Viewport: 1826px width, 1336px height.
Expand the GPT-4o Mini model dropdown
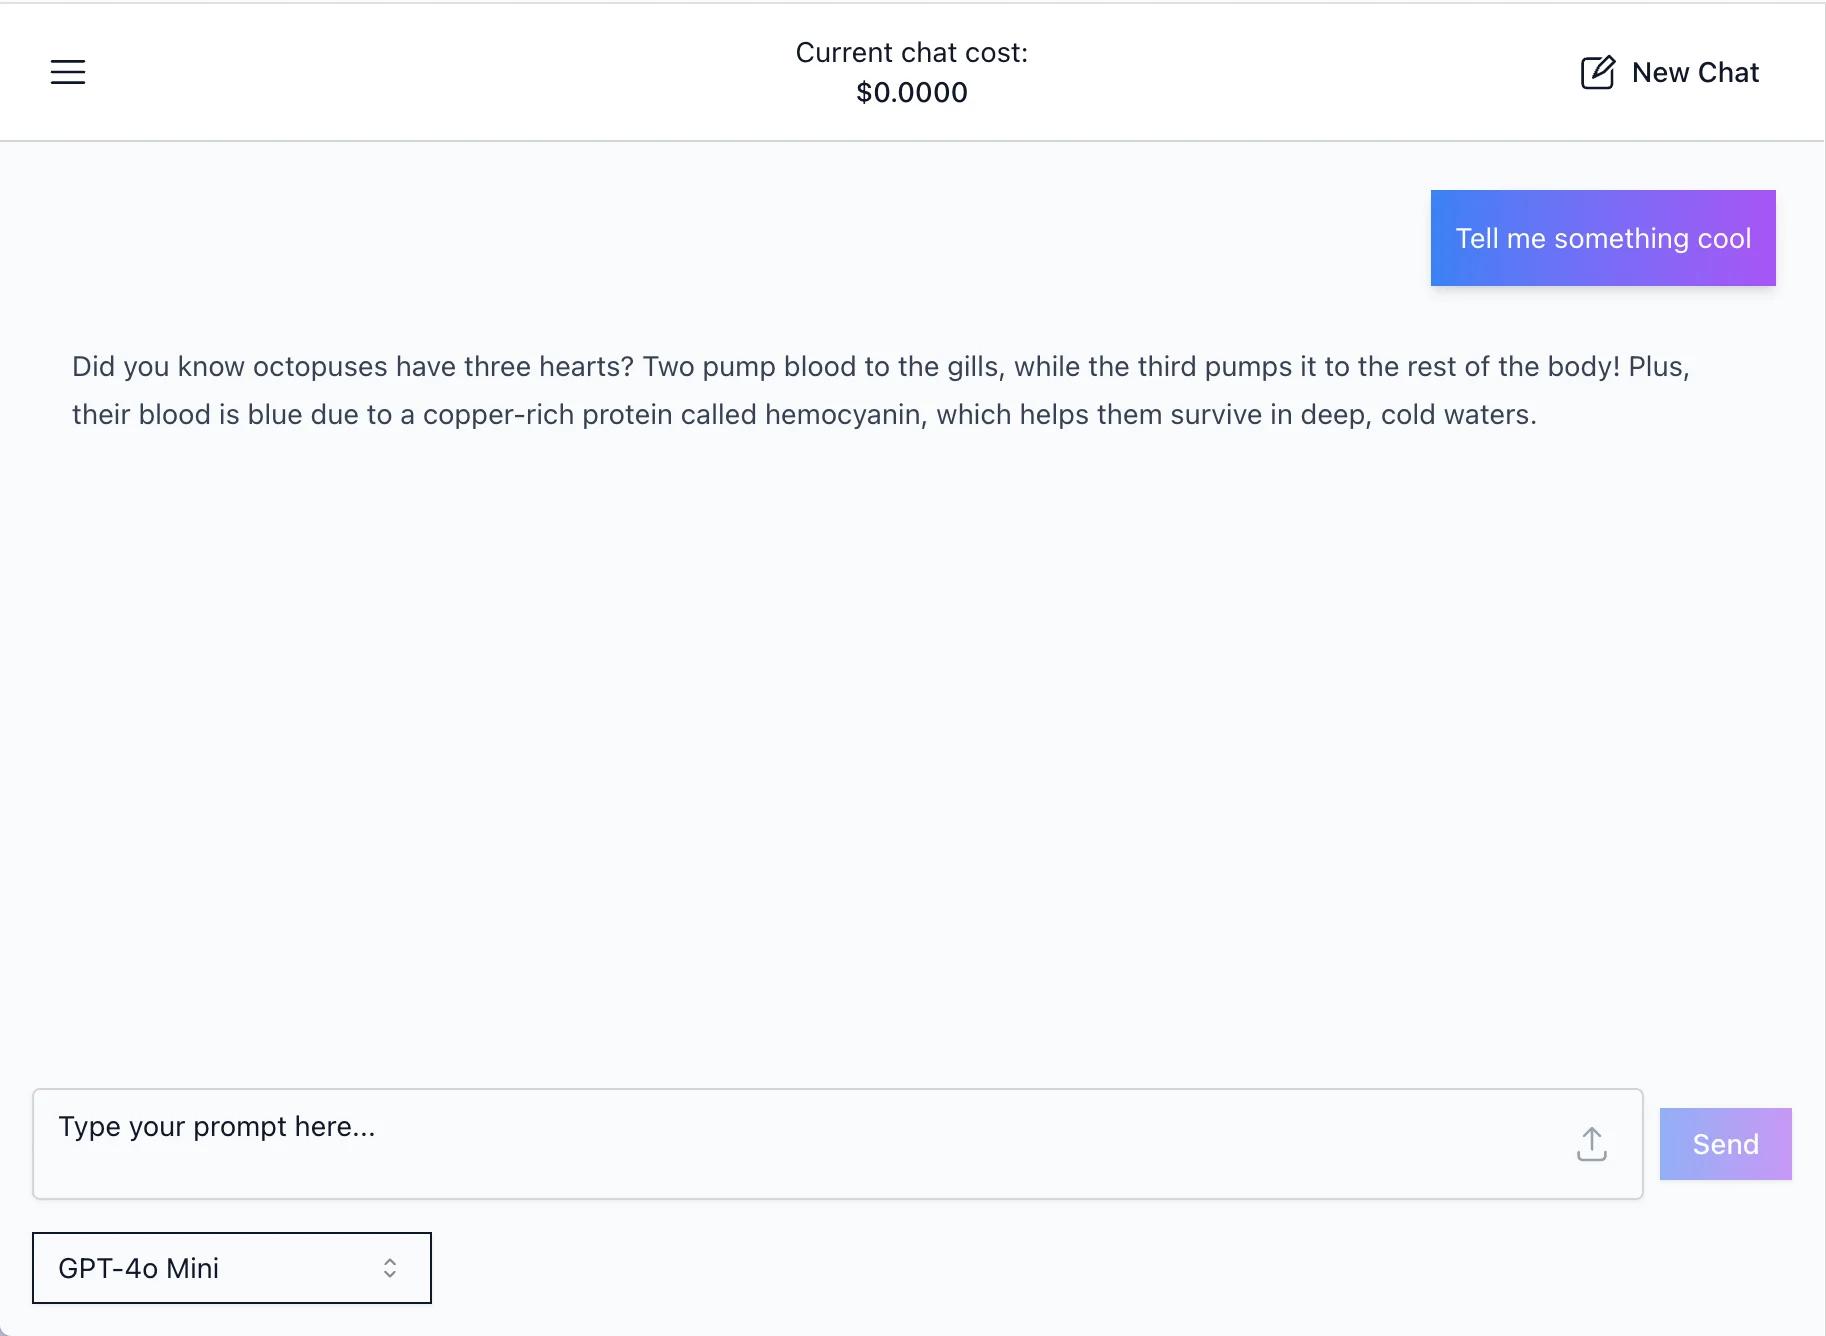(x=231, y=1268)
